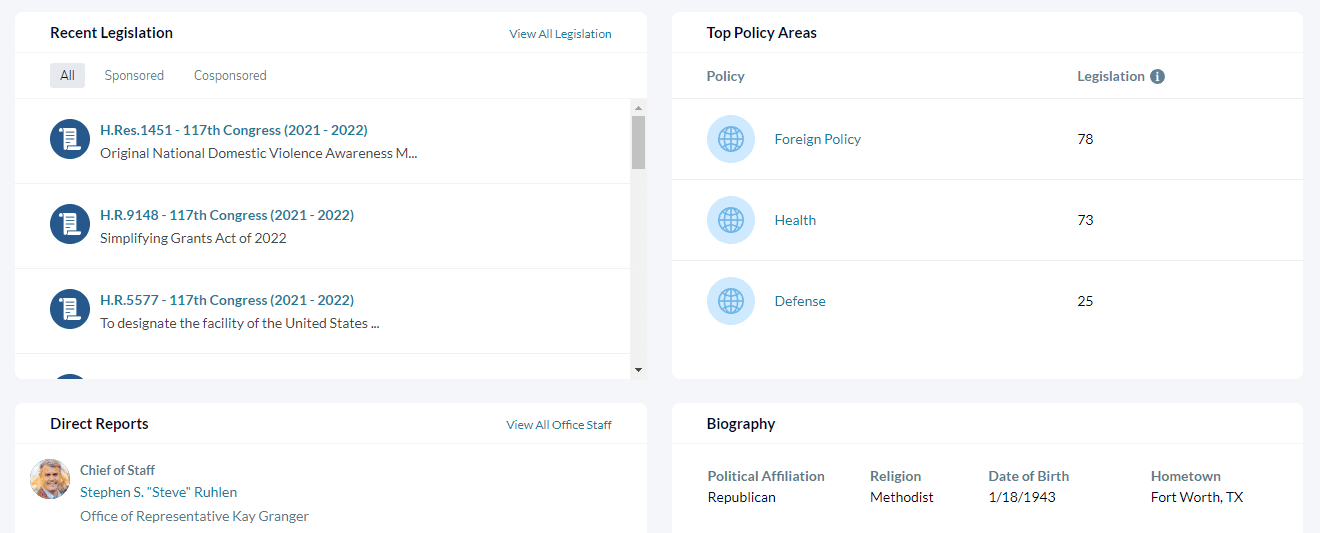
Task: Open the H.R.9148 Simplifying Grants bill link
Action: coord(227,215)
